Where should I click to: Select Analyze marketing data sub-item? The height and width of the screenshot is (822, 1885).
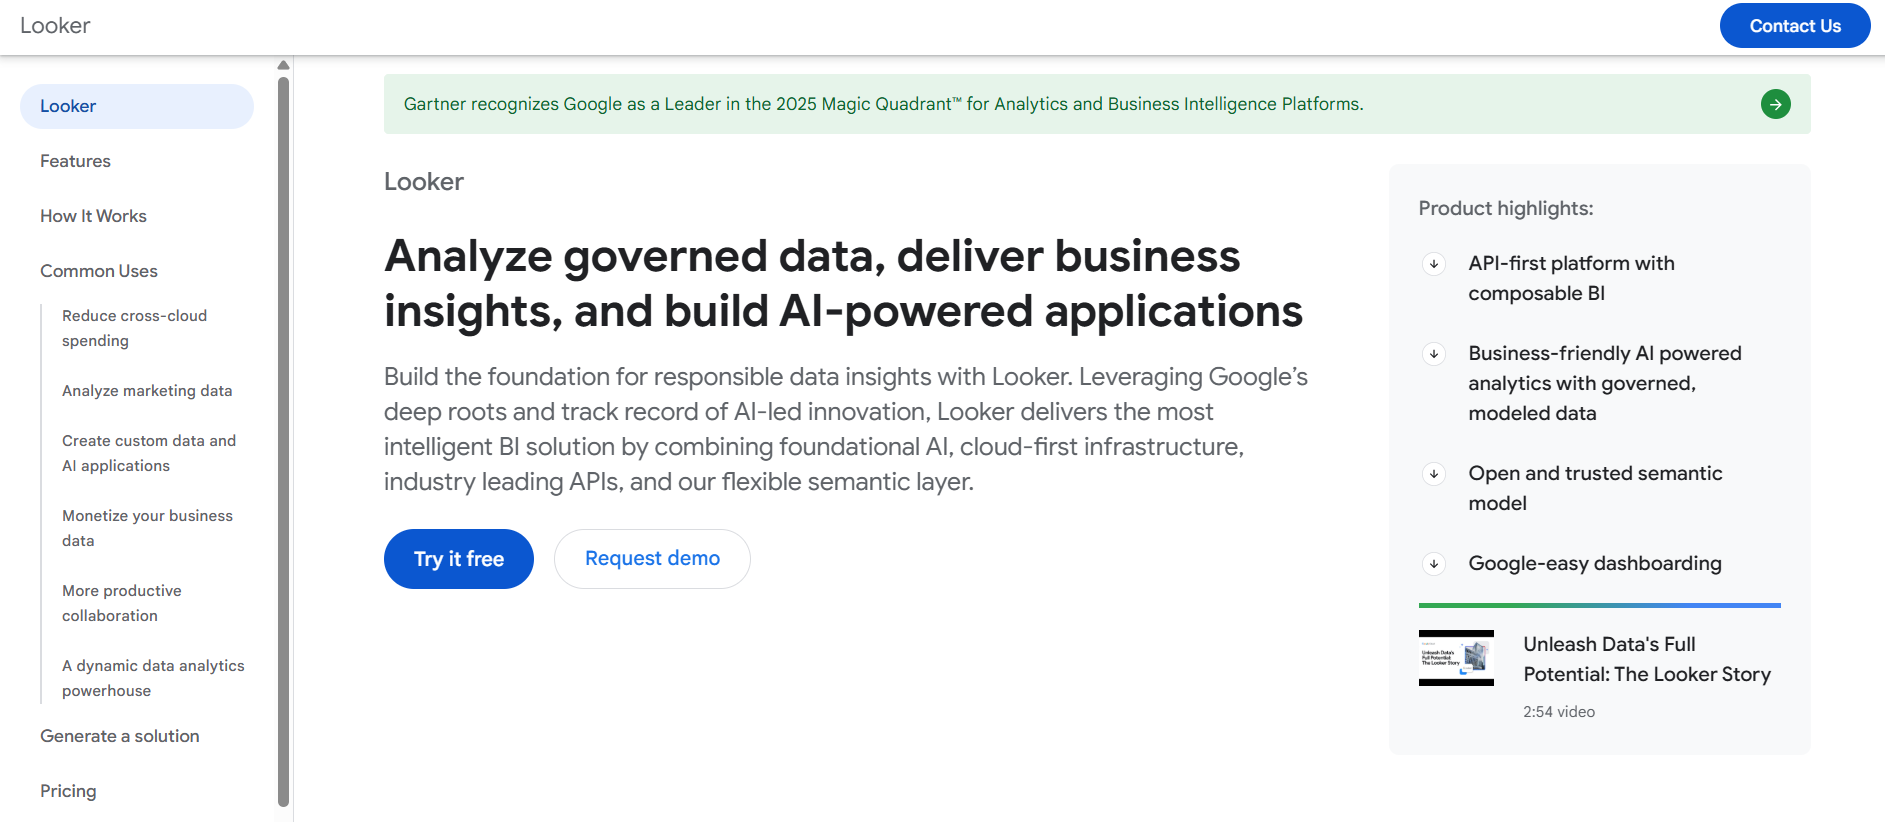pos(147,391)
